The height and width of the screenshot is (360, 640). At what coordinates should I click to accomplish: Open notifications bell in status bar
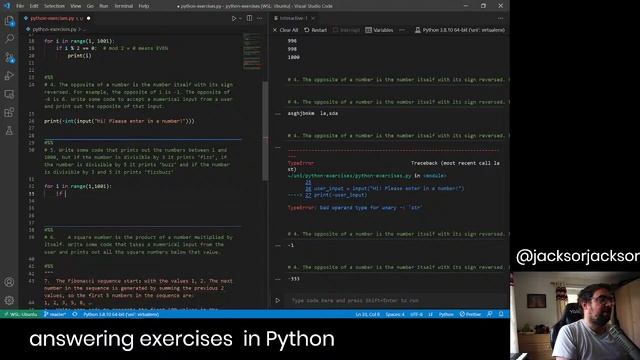(501, 314)
